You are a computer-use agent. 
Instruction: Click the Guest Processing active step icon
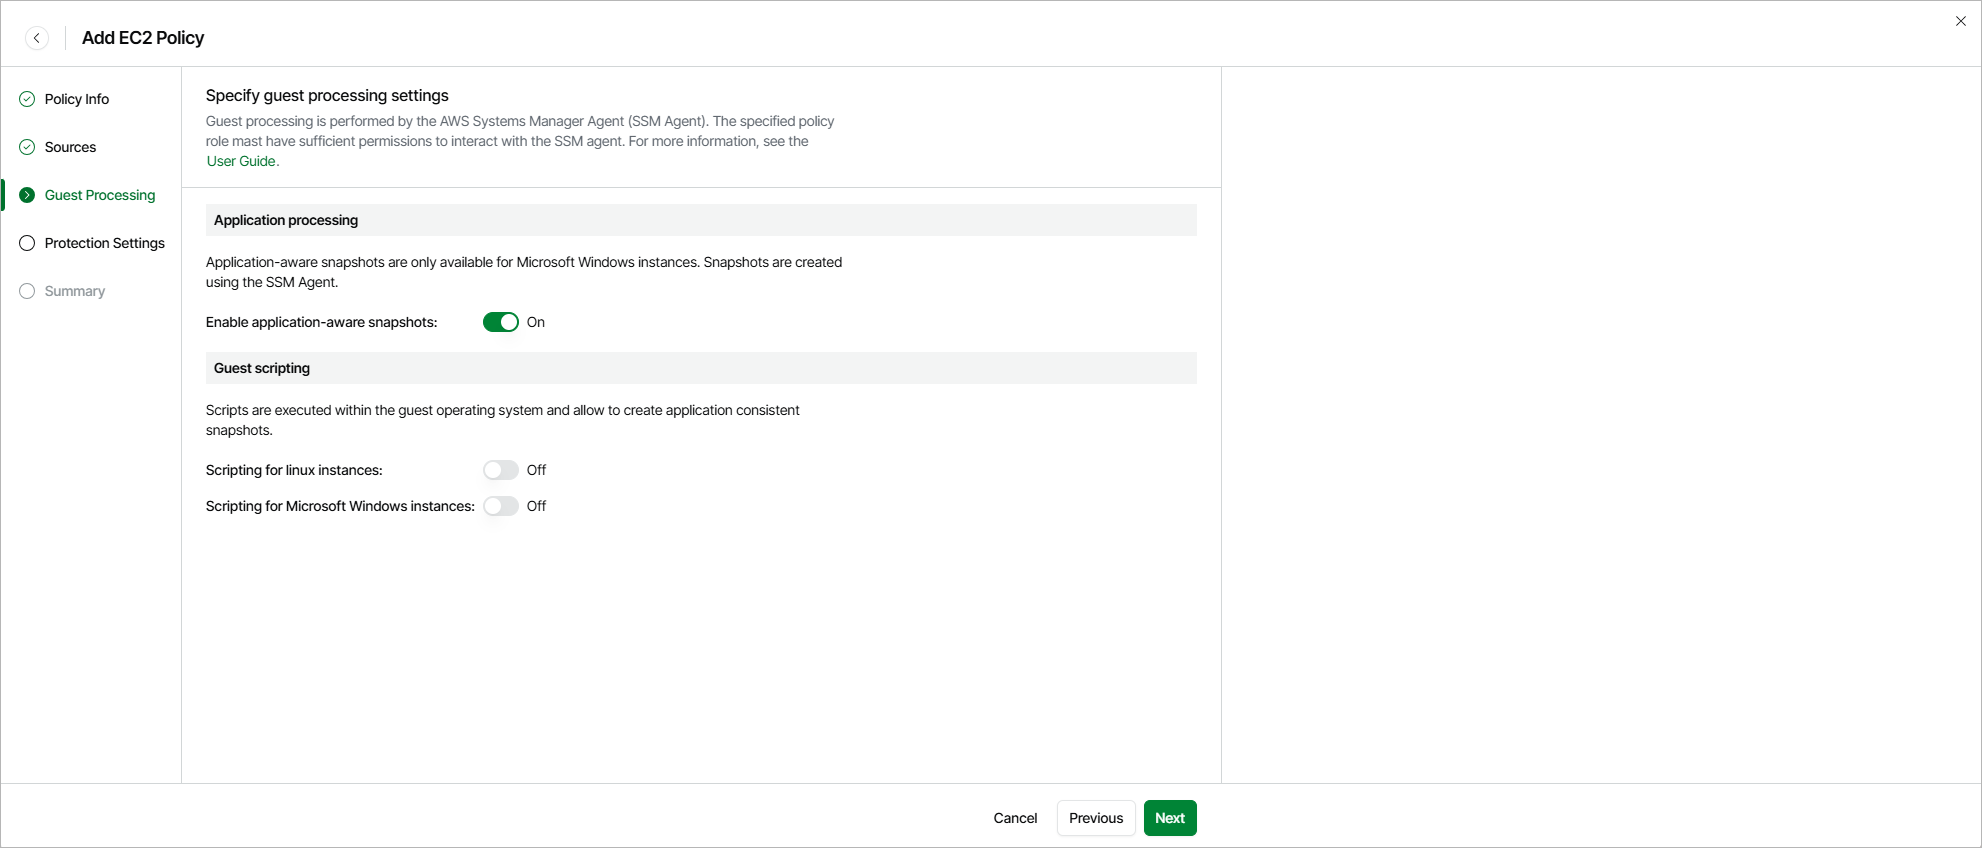(x=27, y=195)
